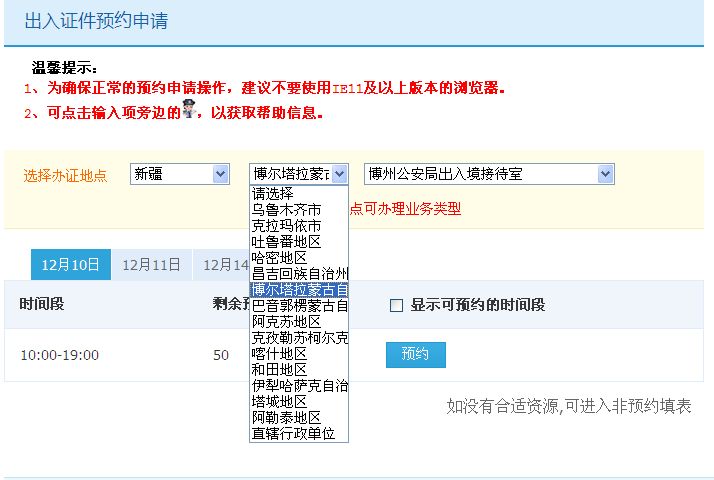Toggle 显示可预约的时间段 checkbox

395,305
